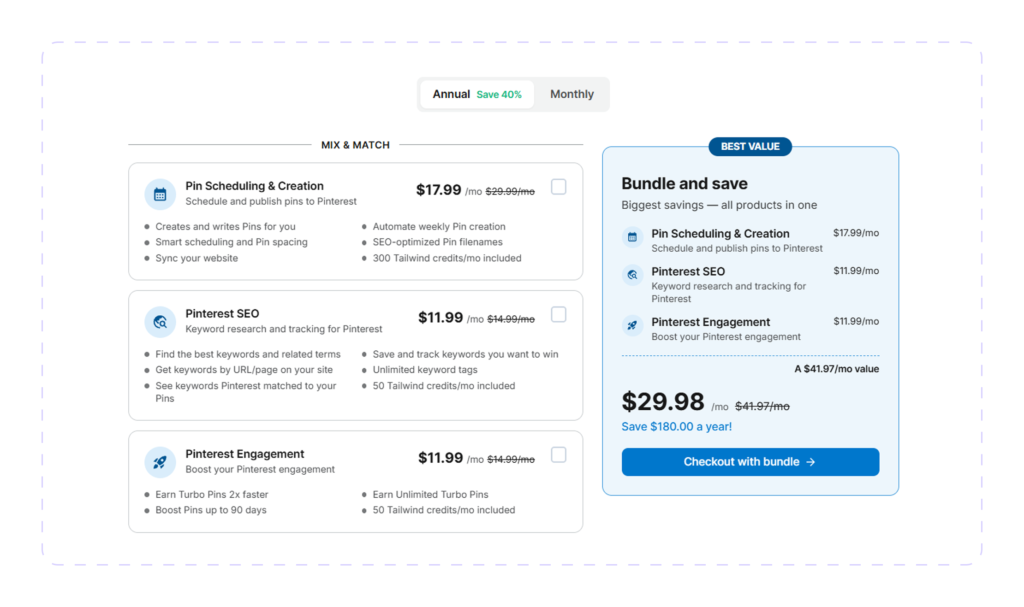Tick the Pinterest SEO plan checkbox
This screenshot has width=1024, height=607.
pos(558,314)
